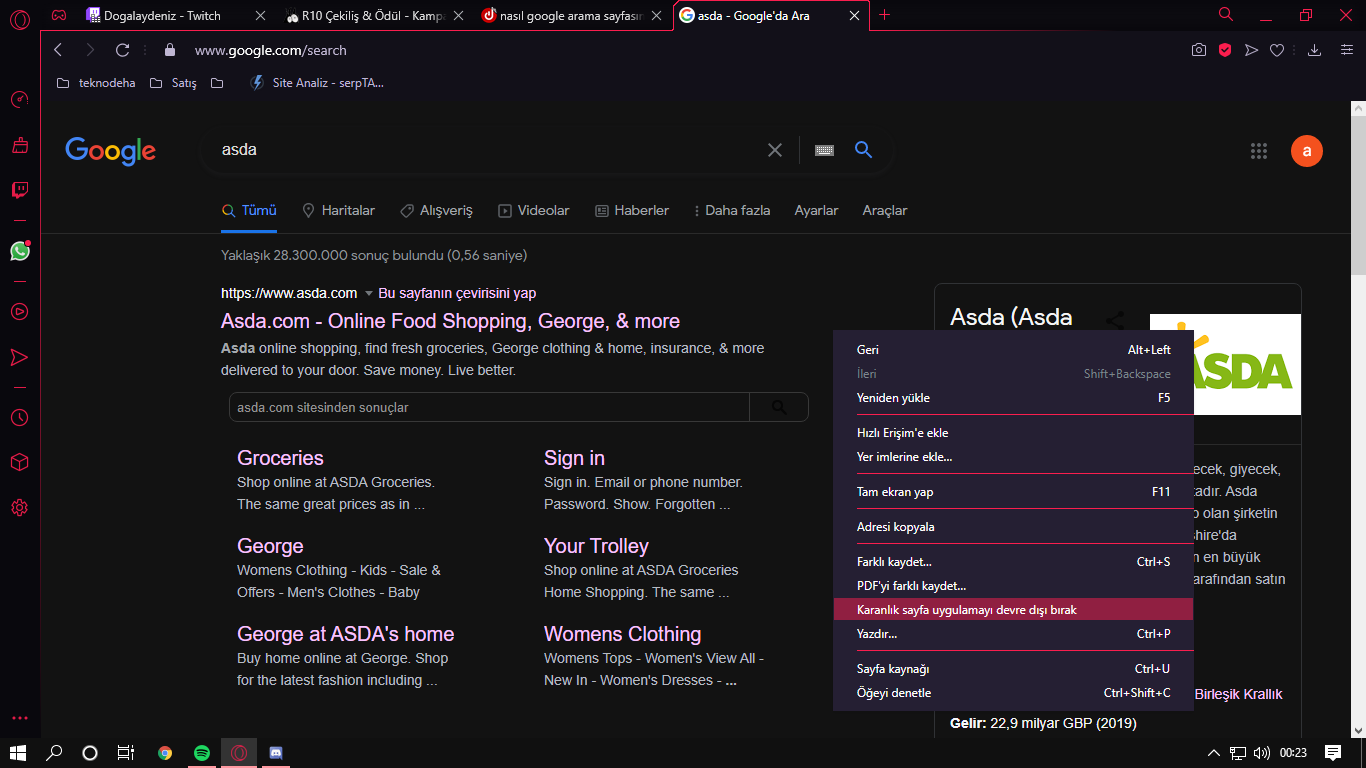Choose 'Hızlı Erişim'e ekle' context item
The image size is (1366, 768).
coord(1013,433)
